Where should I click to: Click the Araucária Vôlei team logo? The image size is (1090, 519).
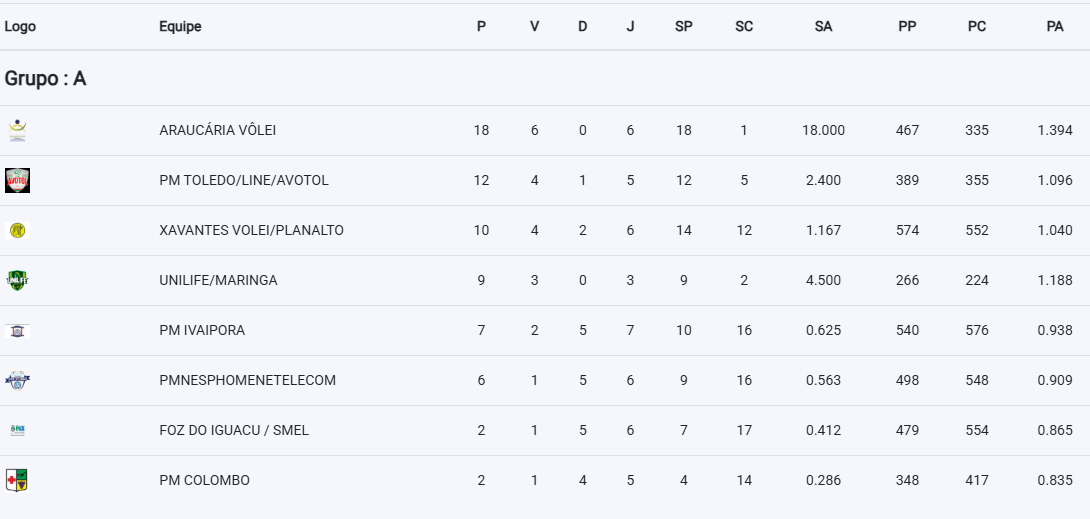pos(17,131)
